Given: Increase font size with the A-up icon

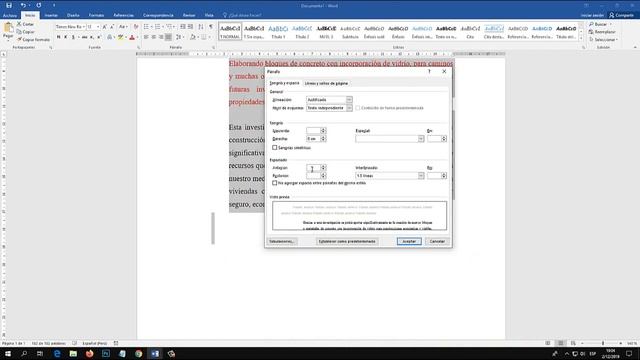Looking at the screenshot, I should point(104,27).
